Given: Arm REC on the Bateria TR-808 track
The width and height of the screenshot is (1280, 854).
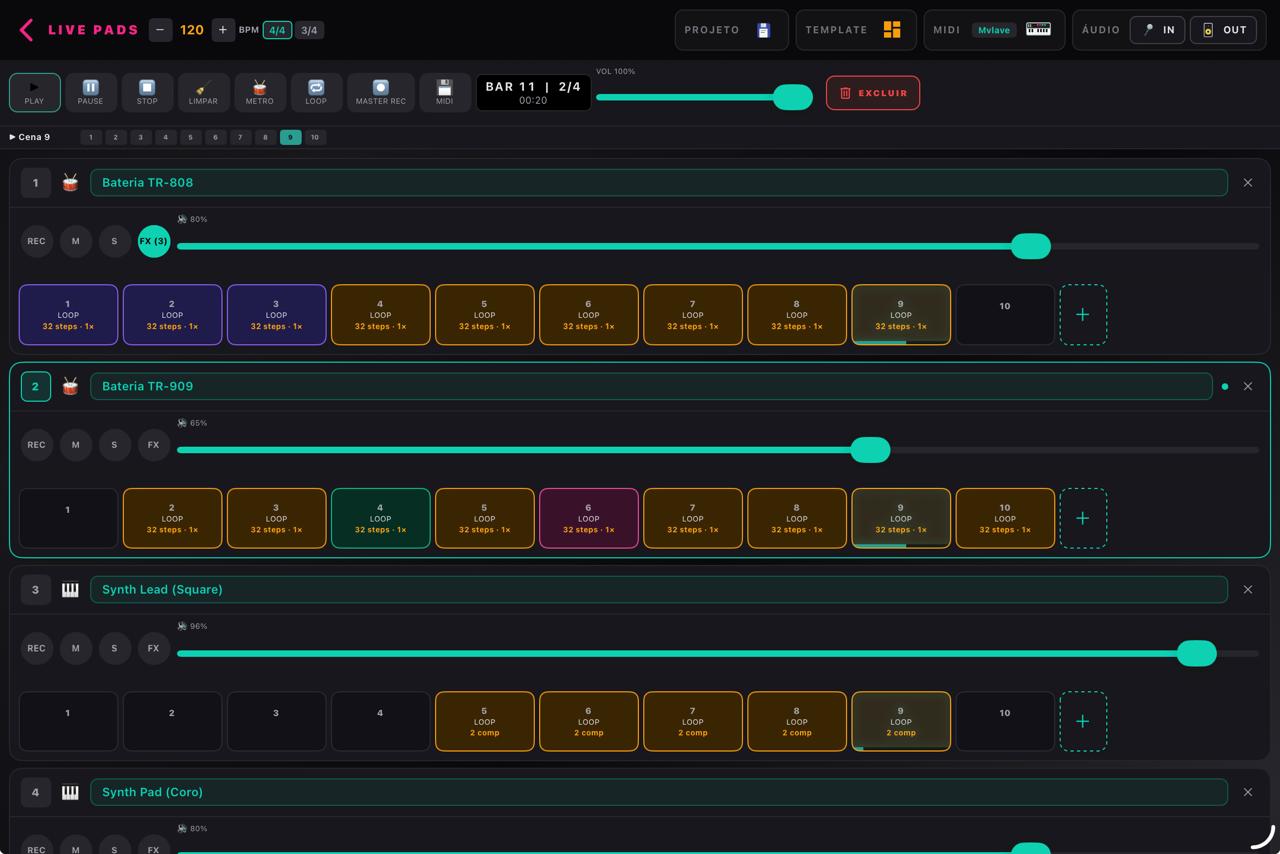Looking at the screenshot, I should pyautogui.click(x=36, y=241).
